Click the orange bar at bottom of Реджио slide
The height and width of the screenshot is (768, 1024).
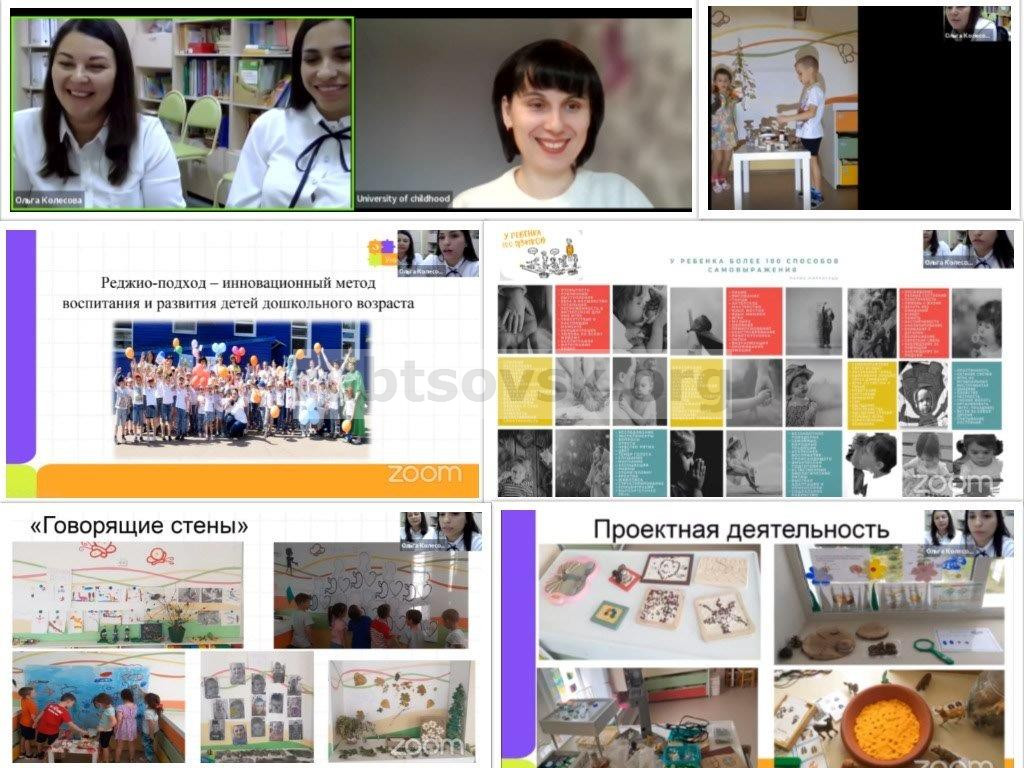(200, 481)
